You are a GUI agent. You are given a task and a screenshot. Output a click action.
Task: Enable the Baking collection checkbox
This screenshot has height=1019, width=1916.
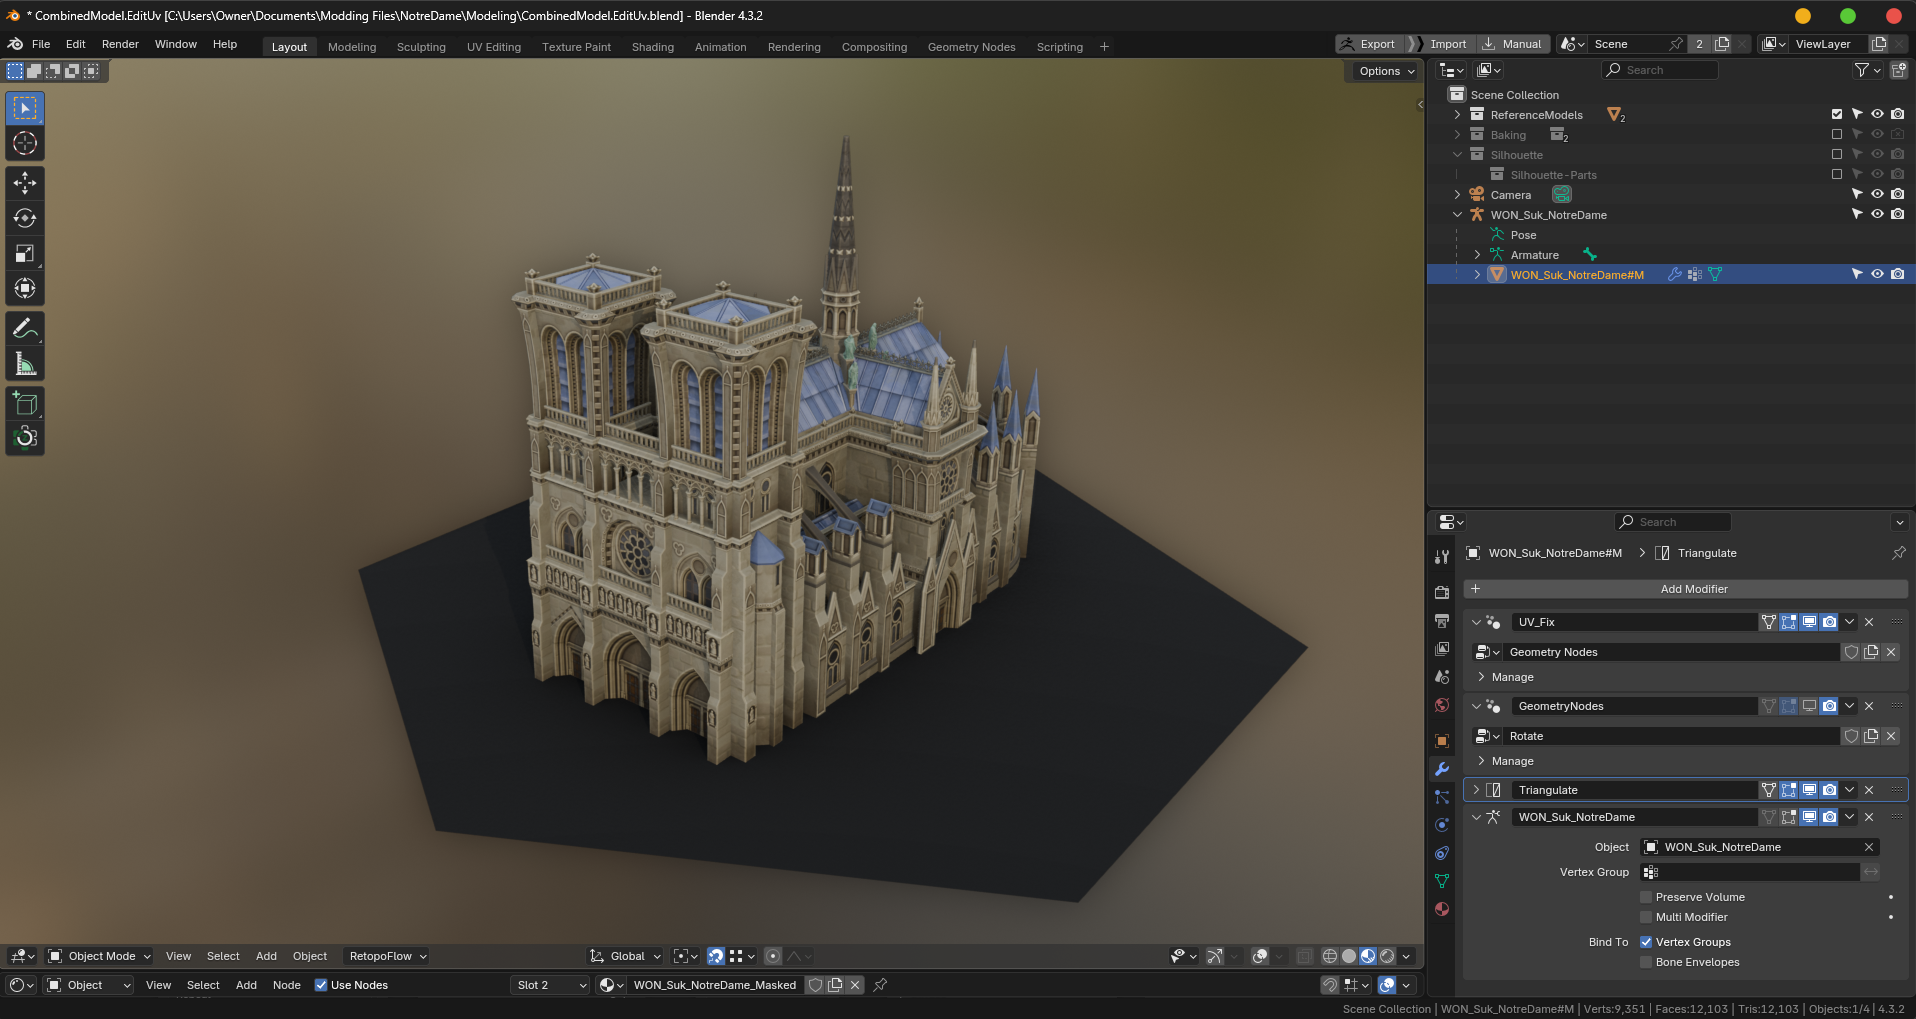point(1837,134)
